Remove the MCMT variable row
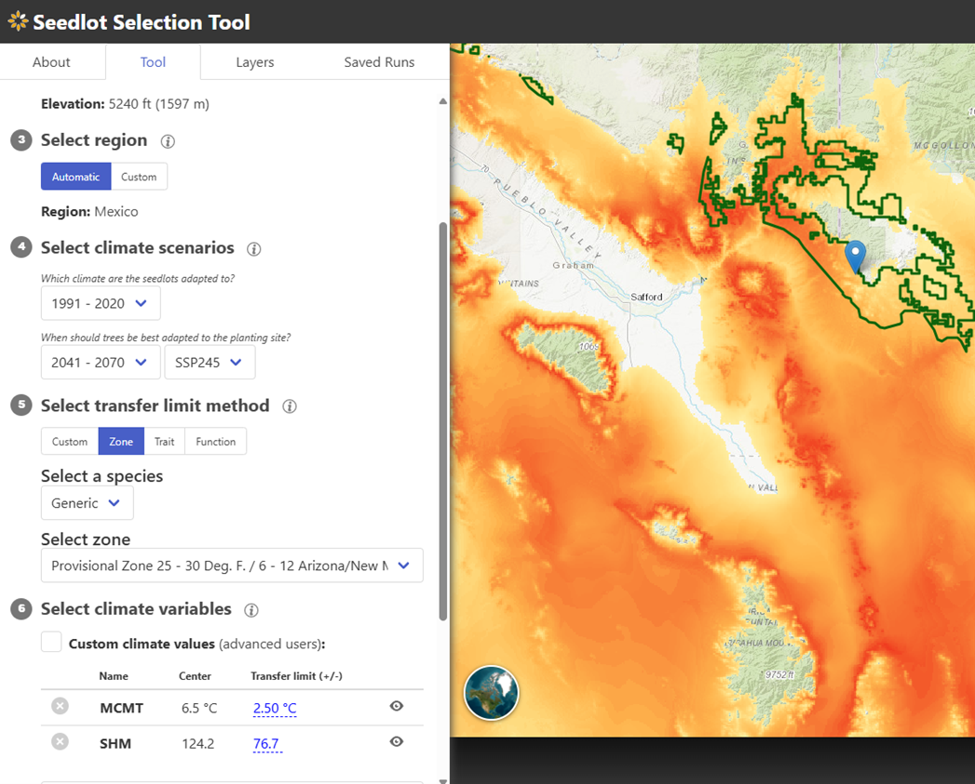 (x=60, y=706)
